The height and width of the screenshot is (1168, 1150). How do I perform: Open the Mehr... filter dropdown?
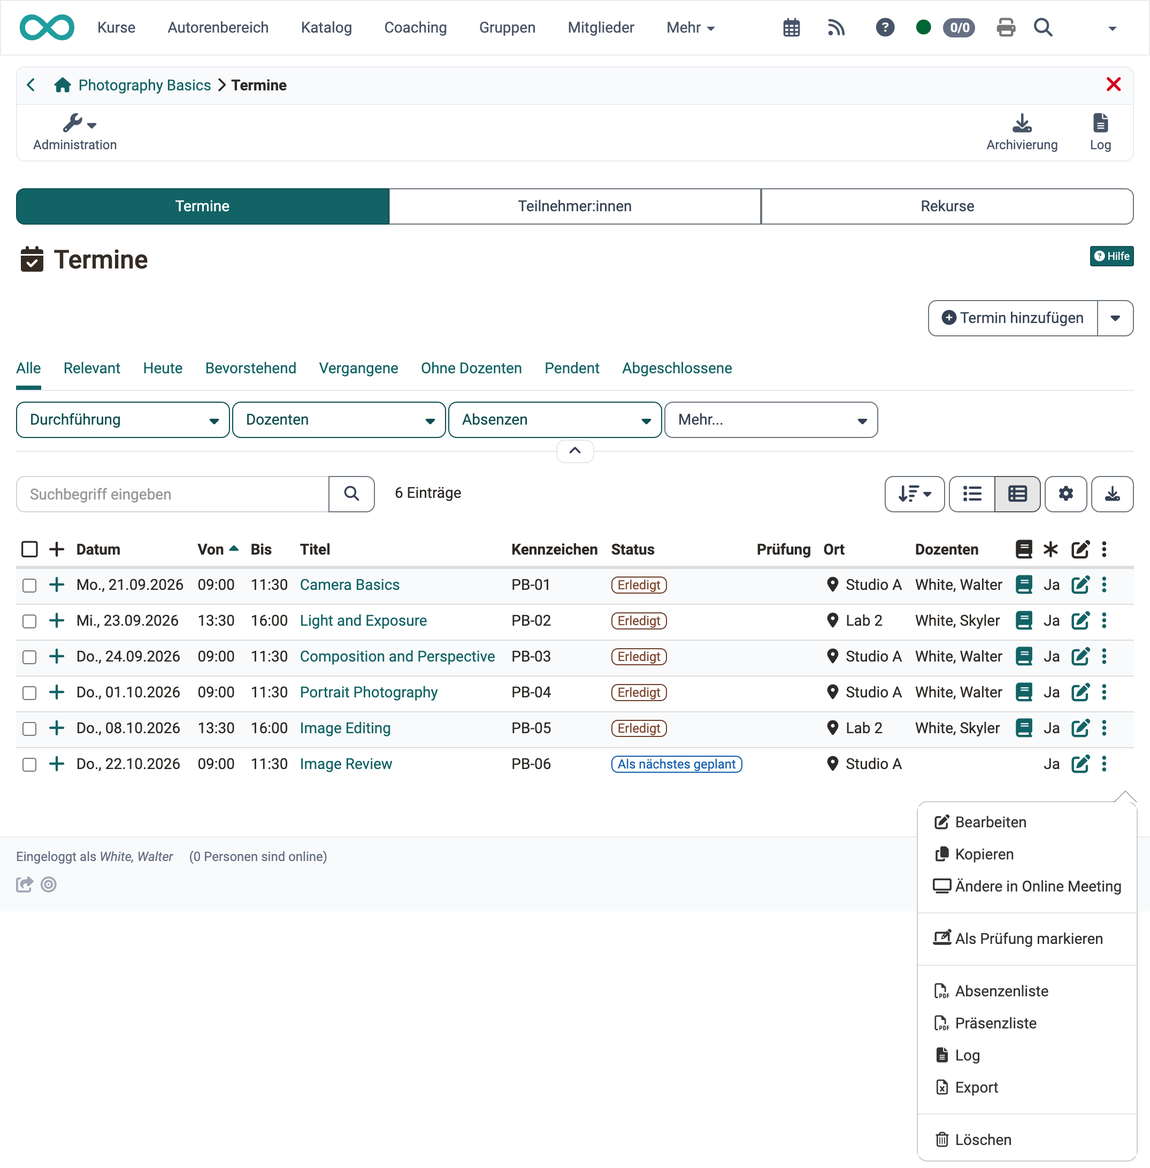click(771, 420)
